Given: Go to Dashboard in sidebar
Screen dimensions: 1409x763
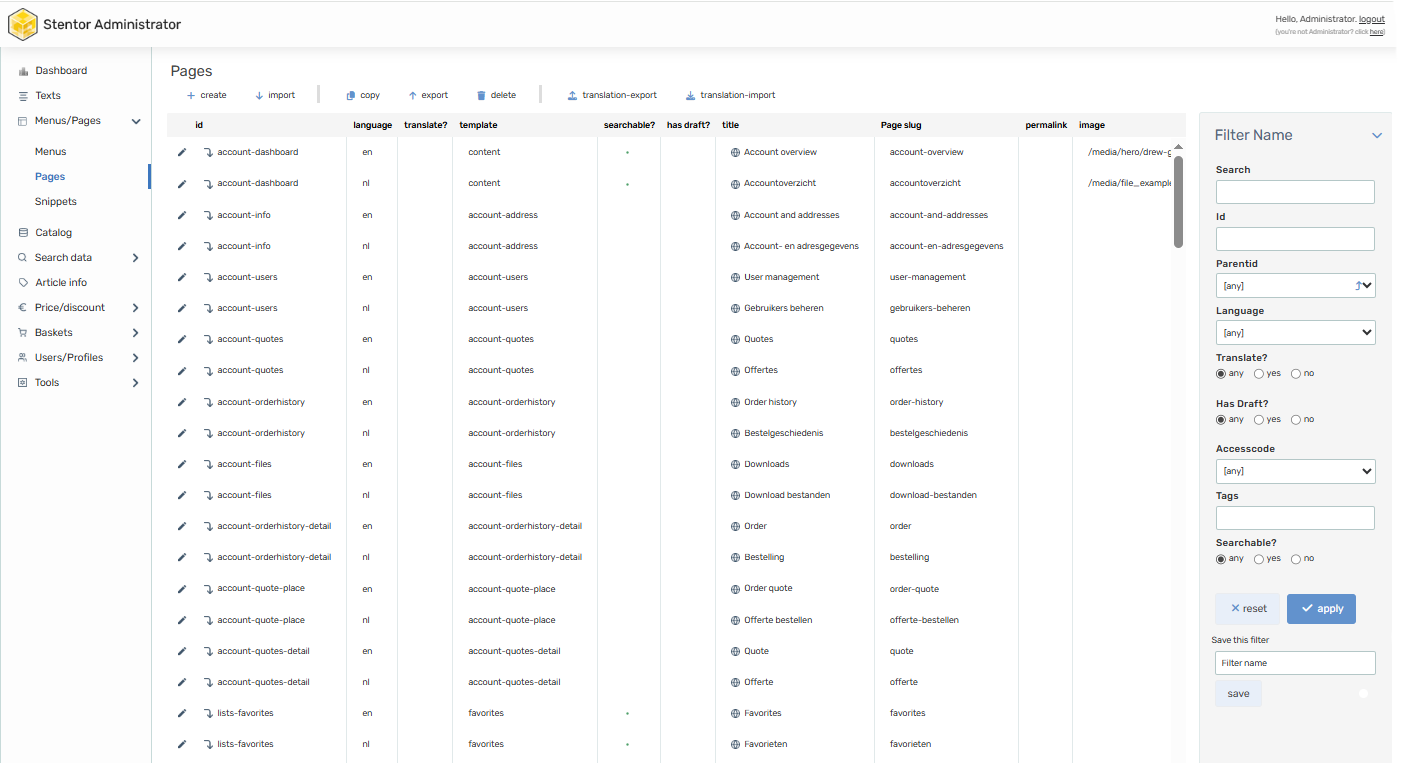Looking at the screenshot, I should (61, 71).
